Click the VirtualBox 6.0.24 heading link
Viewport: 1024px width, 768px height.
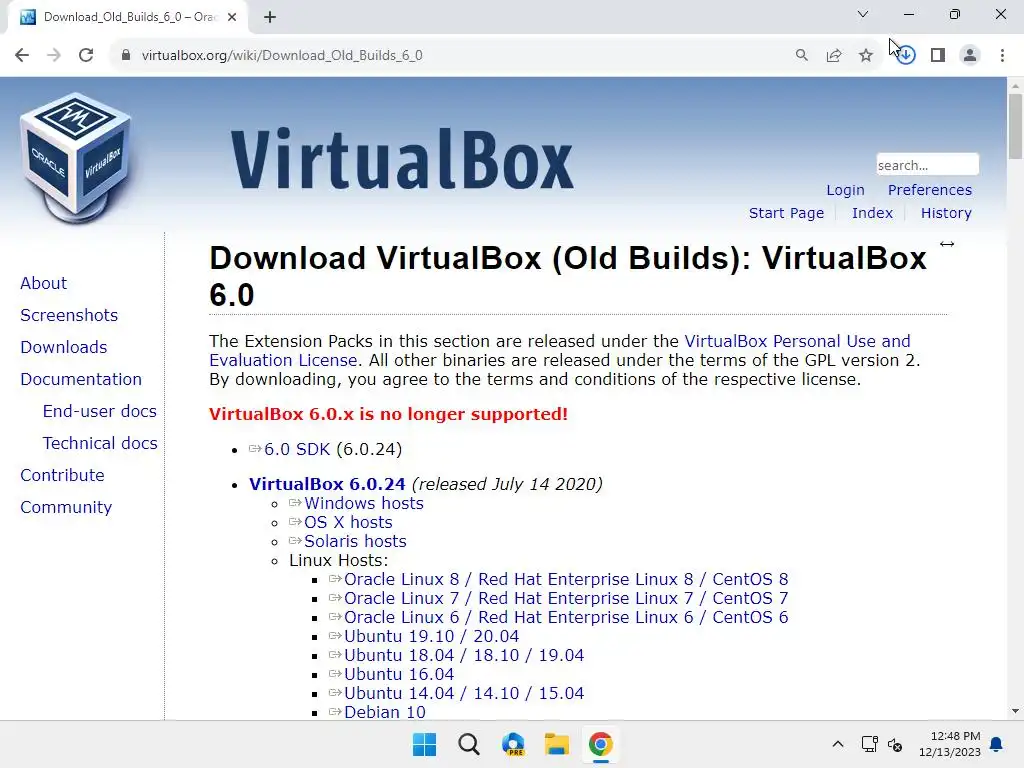(x=327, y=484)
